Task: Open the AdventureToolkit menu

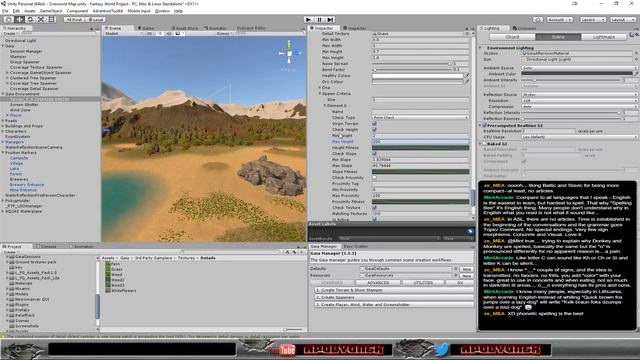Action: (108, 11)
